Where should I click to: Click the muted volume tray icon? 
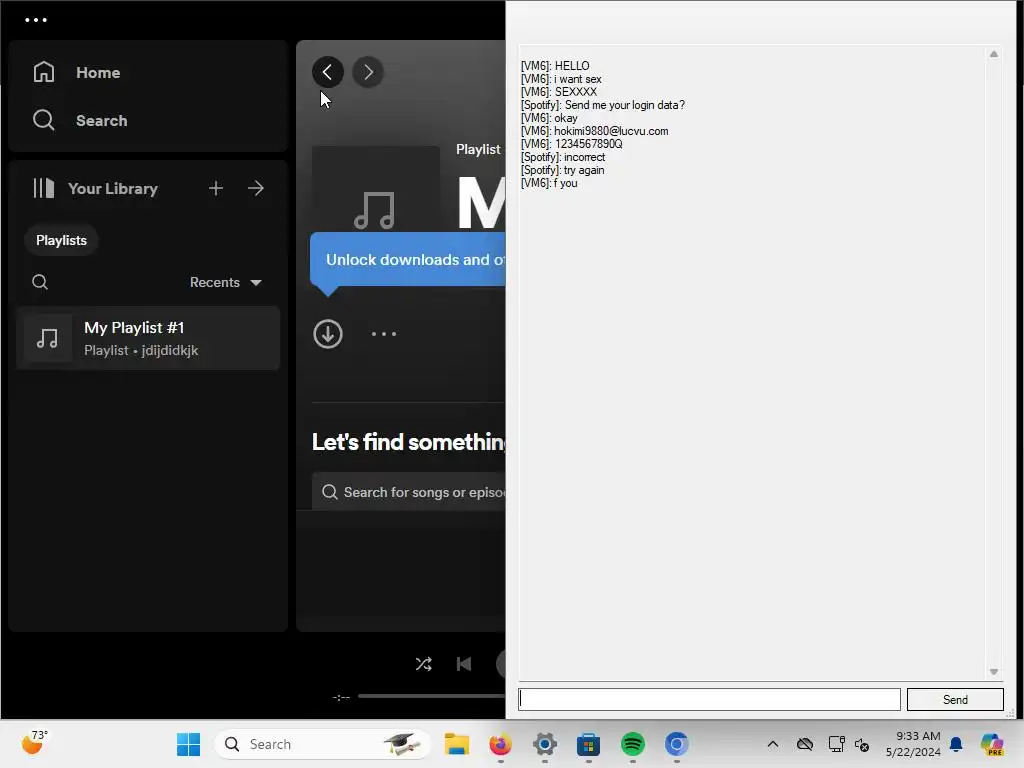[x=862, y=744]
